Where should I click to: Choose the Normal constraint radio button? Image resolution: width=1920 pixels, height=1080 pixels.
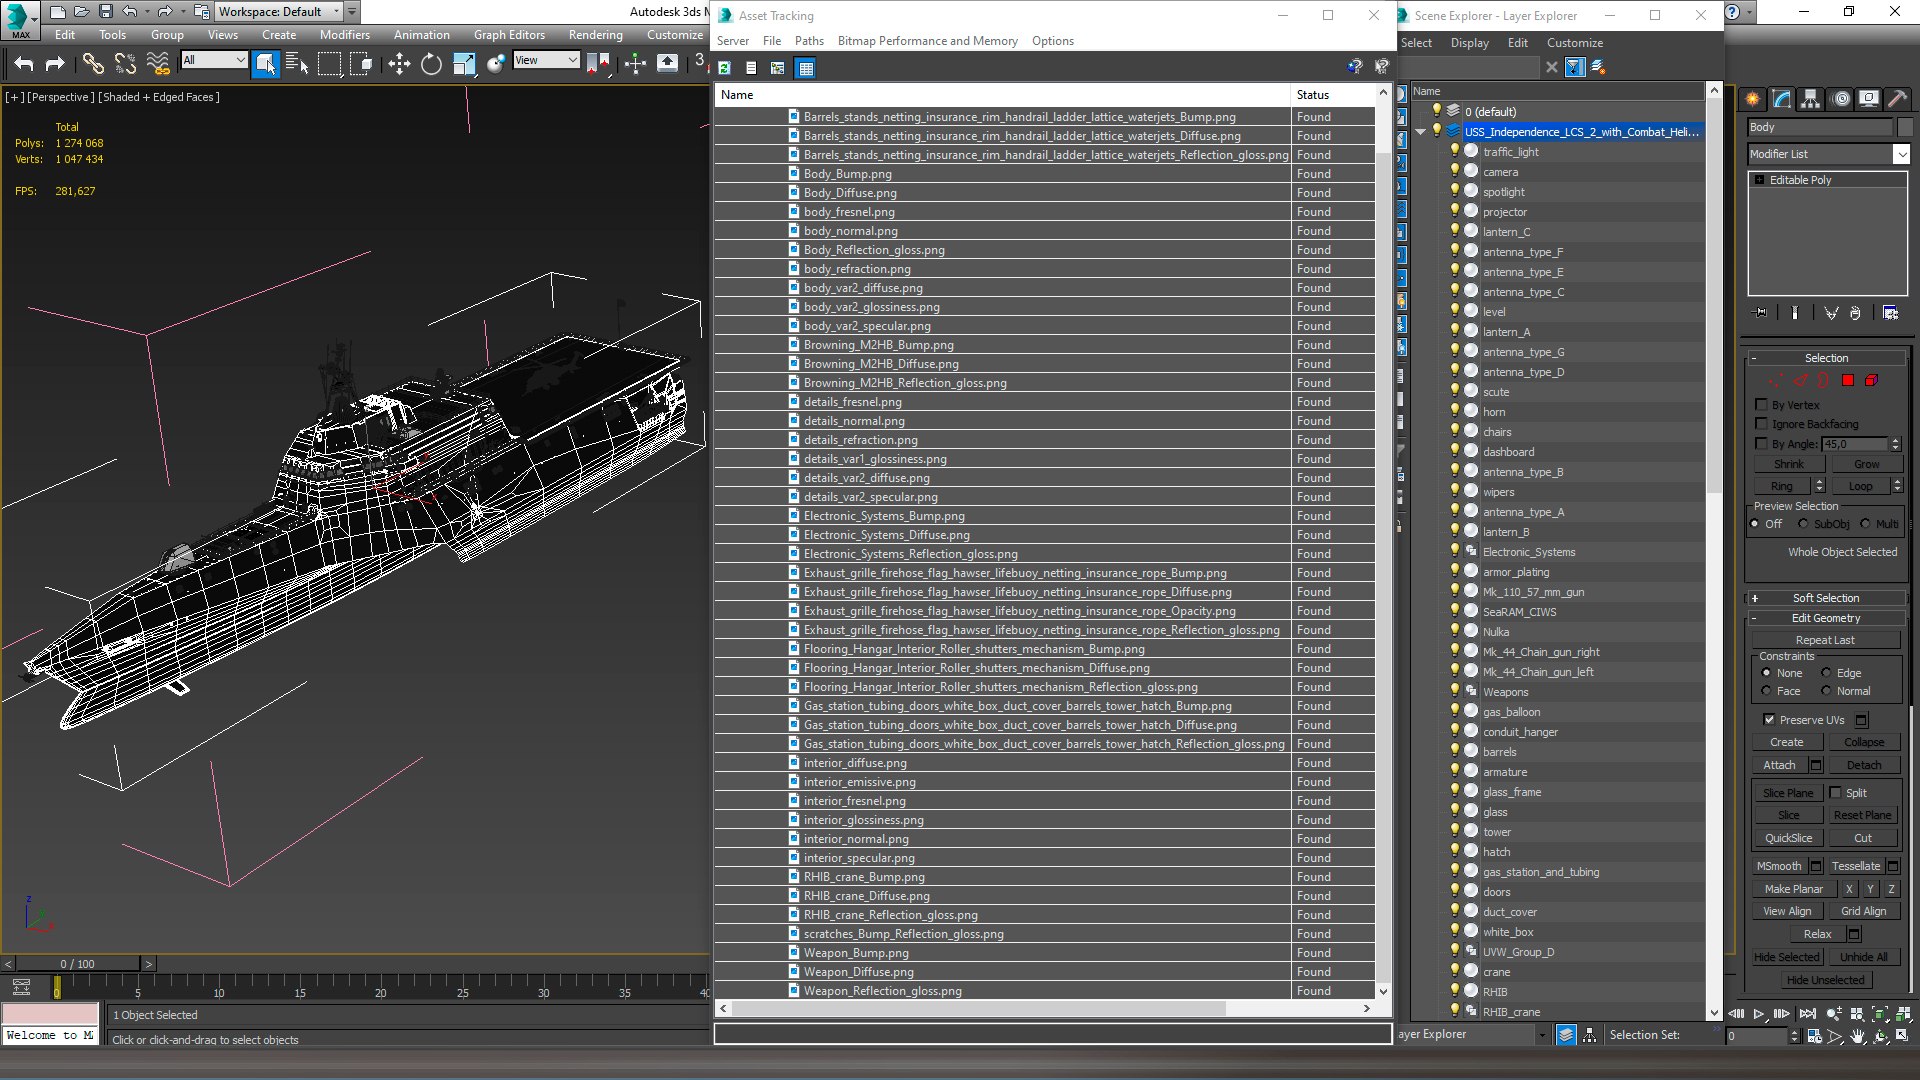1826,691
